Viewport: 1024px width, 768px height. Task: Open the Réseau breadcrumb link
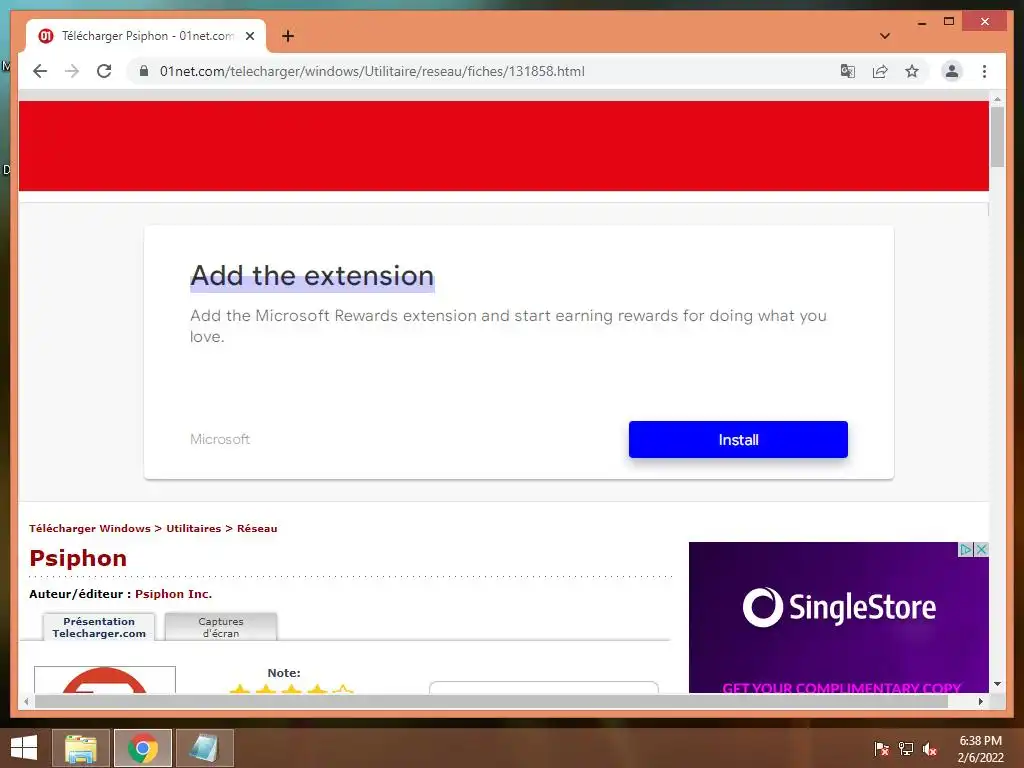[257, 528]
